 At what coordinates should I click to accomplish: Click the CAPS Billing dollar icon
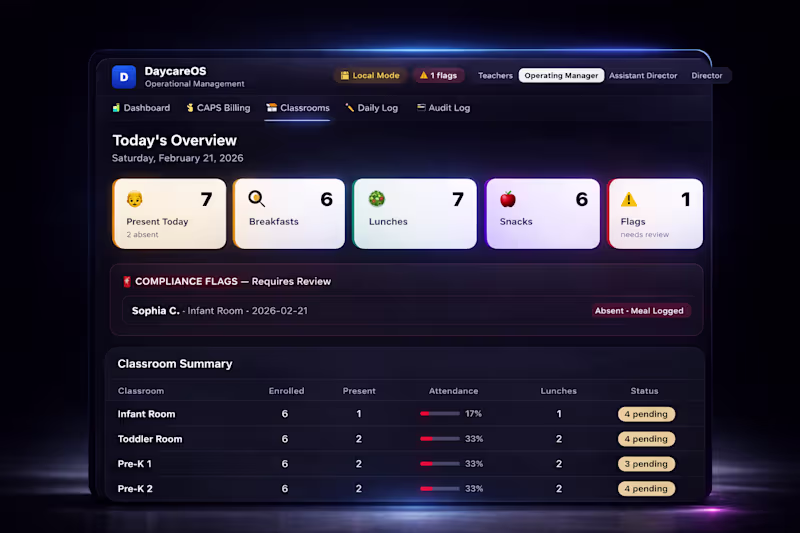pyautogui.click(x=190, y=108)
